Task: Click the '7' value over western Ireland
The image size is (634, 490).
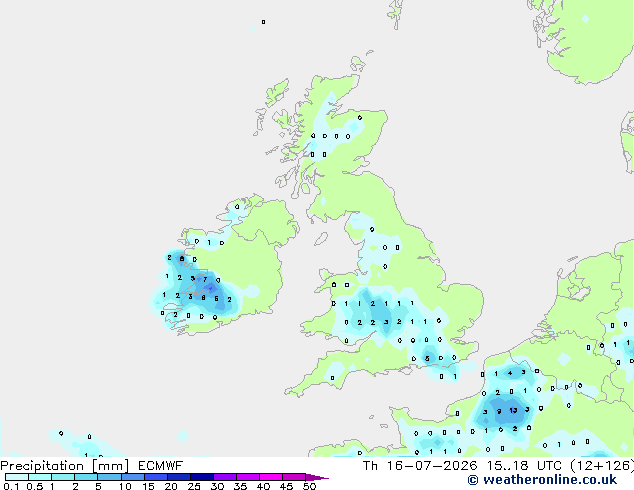Action: [205, 279]
